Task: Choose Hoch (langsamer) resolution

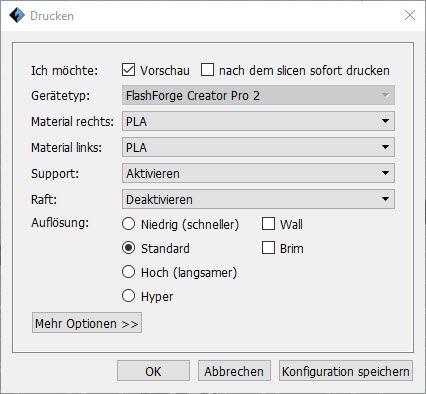Action: point(128,272)
